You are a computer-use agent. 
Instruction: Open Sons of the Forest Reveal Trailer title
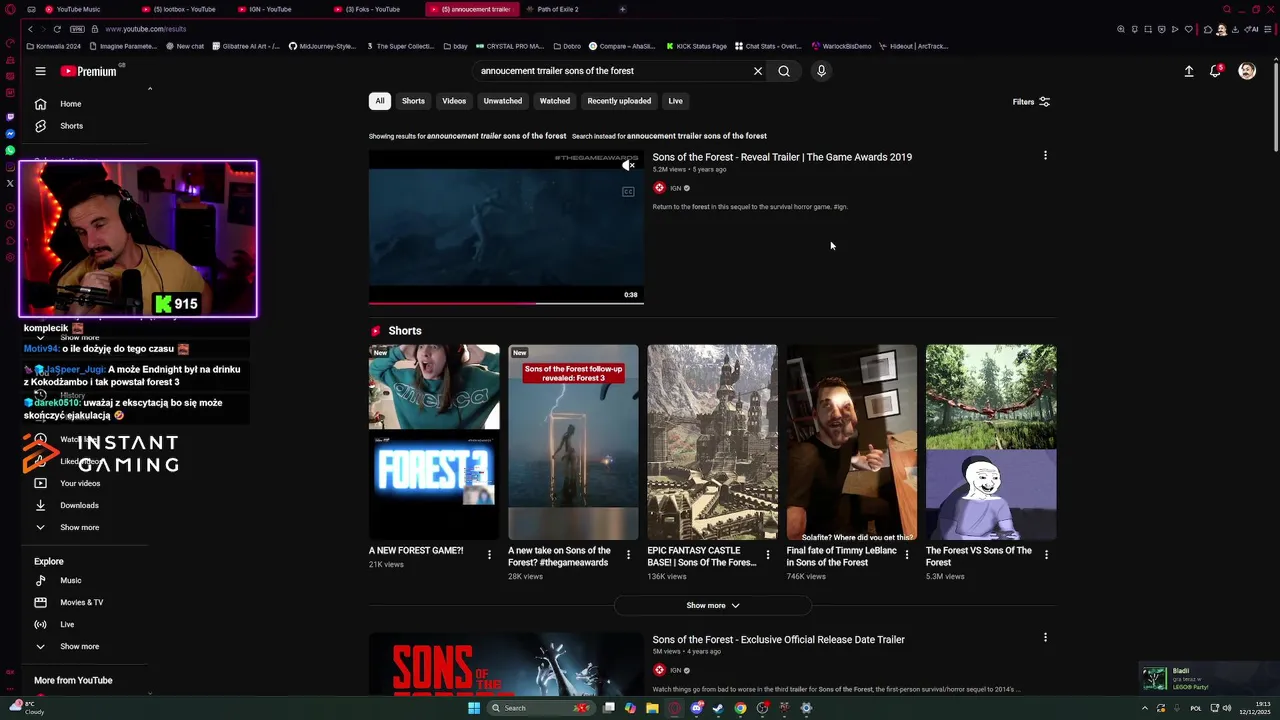782,157
